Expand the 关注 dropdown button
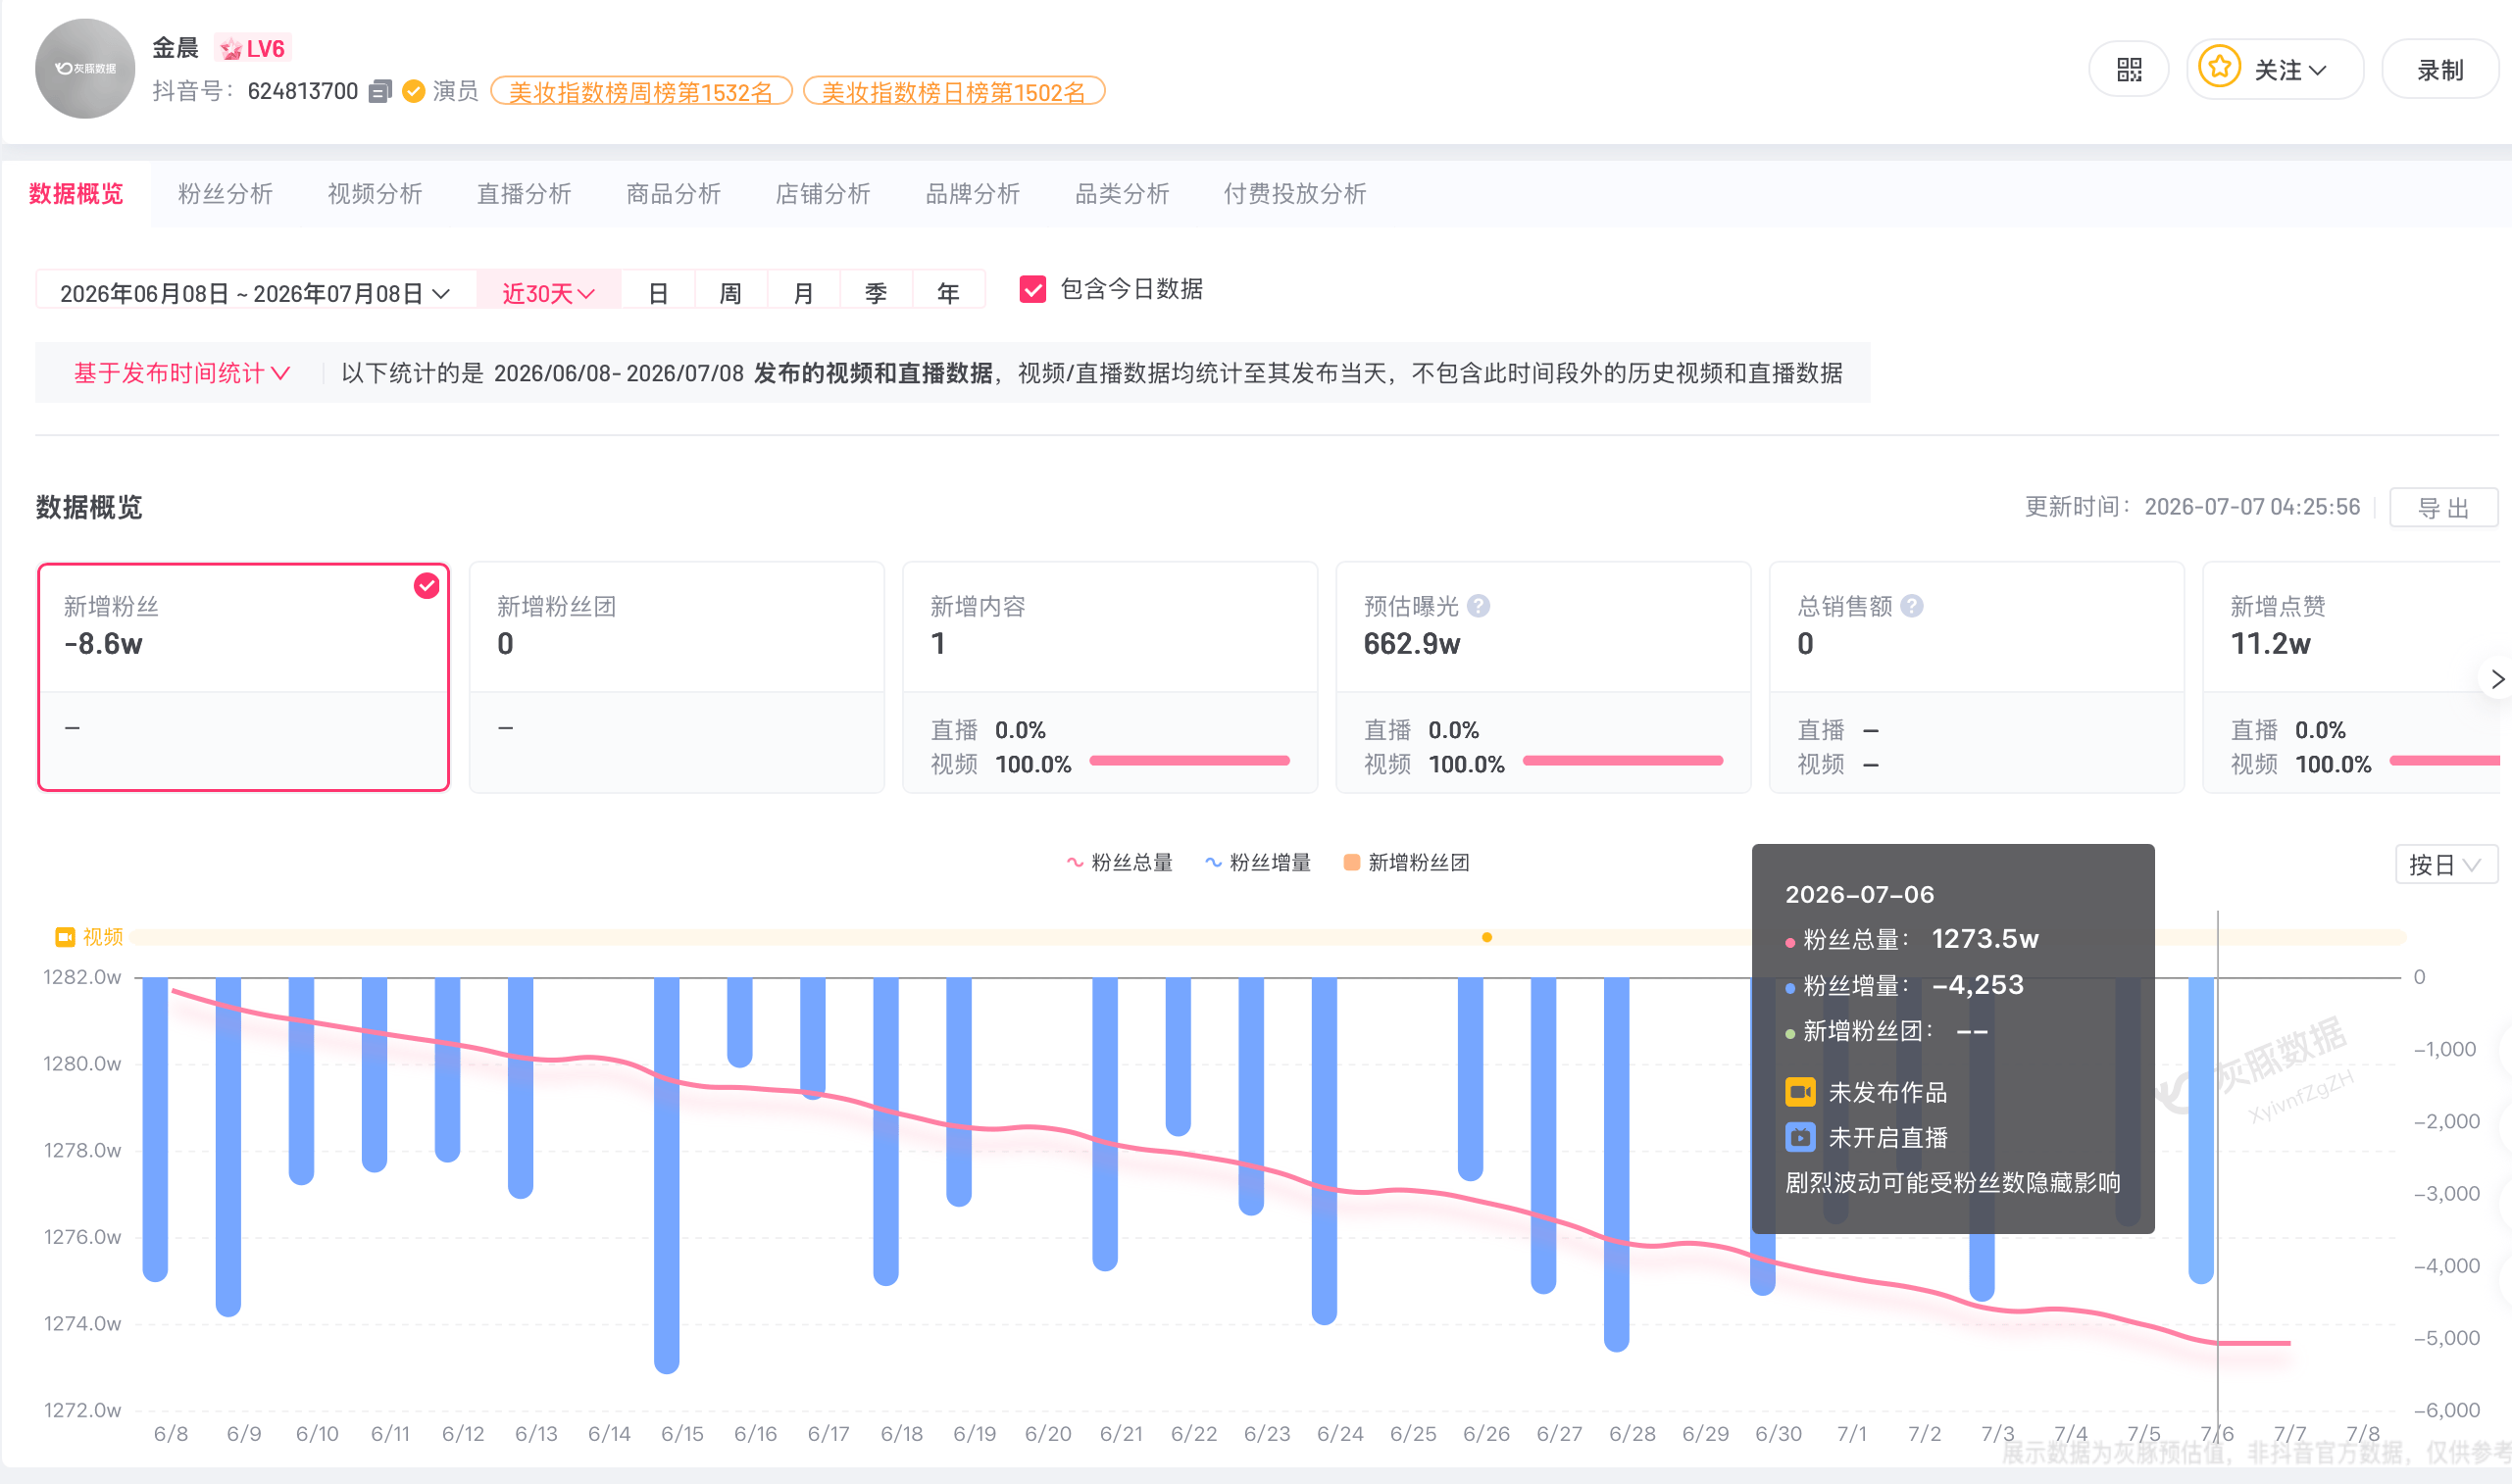 click(x=2275, y=69)
